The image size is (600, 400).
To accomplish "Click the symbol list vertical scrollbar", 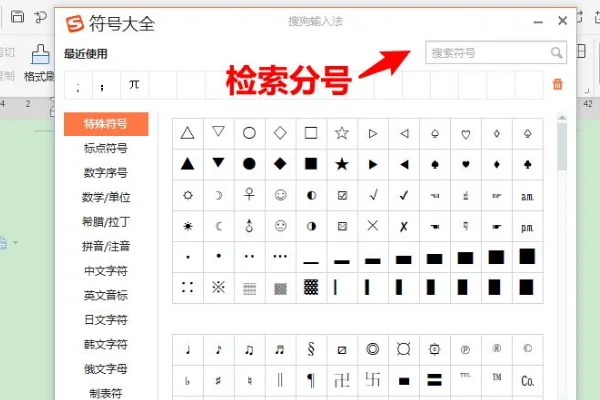I will pyautogui.click(x=562, y=147).
